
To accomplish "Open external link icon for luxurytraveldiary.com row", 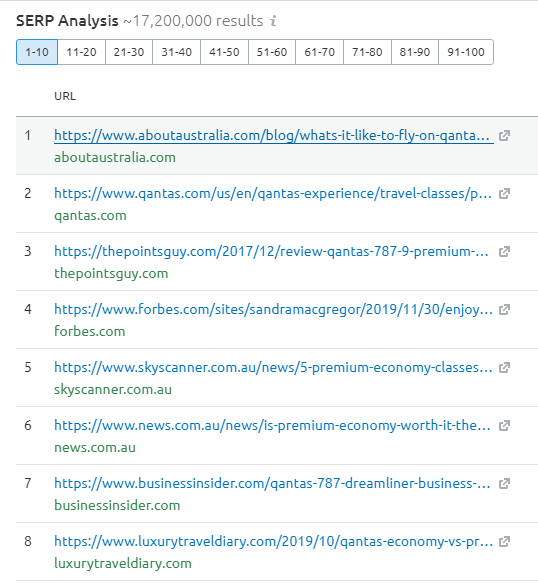I will click(504, 541).
